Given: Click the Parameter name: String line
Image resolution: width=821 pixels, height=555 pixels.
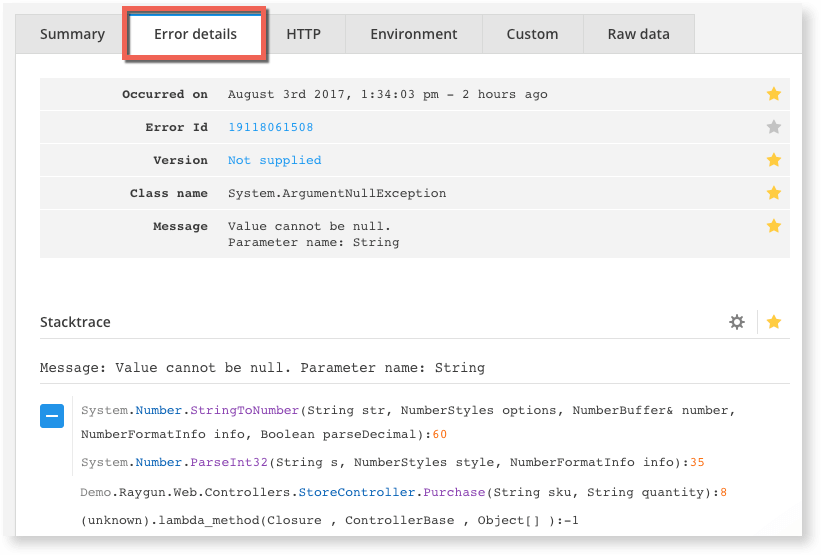Looking at the screenshot, I should [x=314, y=242].
